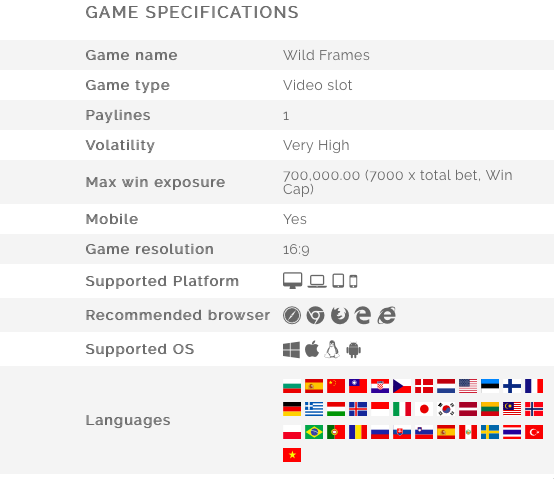This screenshot has width=554, height=479.
Task: Select the Turkish flag language
Action: [x=534, y=432]
